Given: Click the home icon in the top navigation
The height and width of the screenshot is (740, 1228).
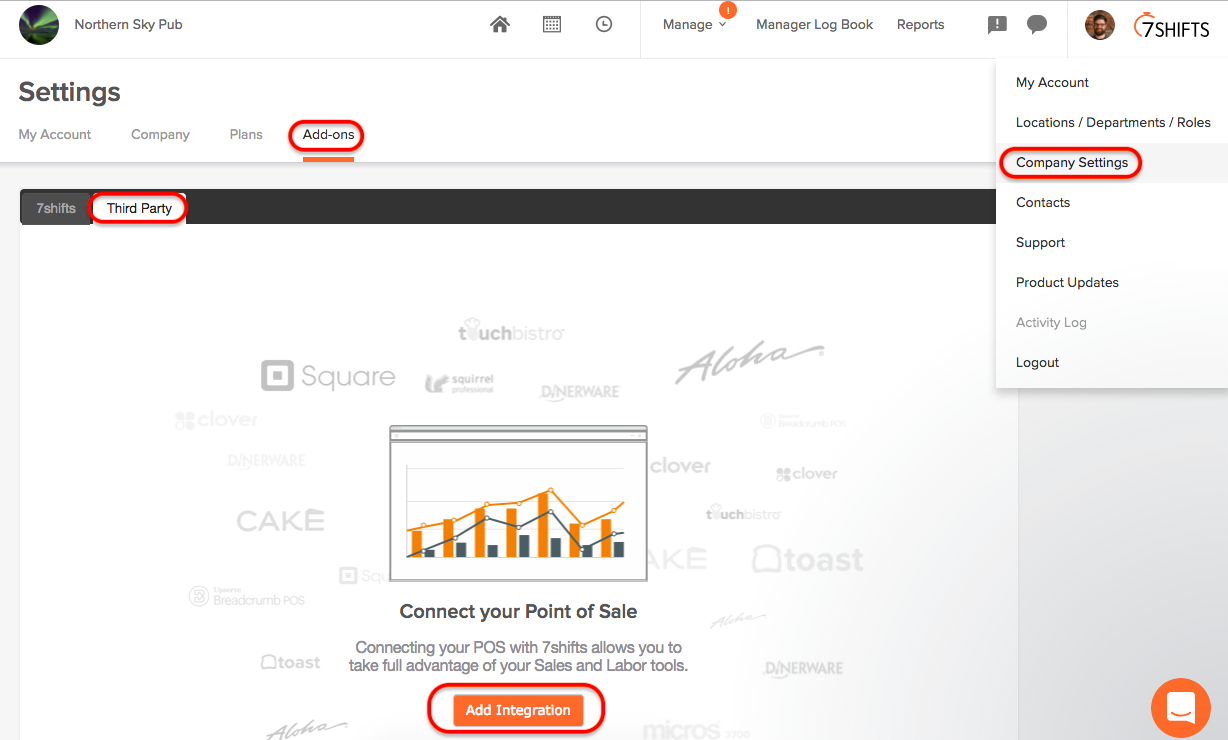Looking at the screenshot, I should pos(500,23).
